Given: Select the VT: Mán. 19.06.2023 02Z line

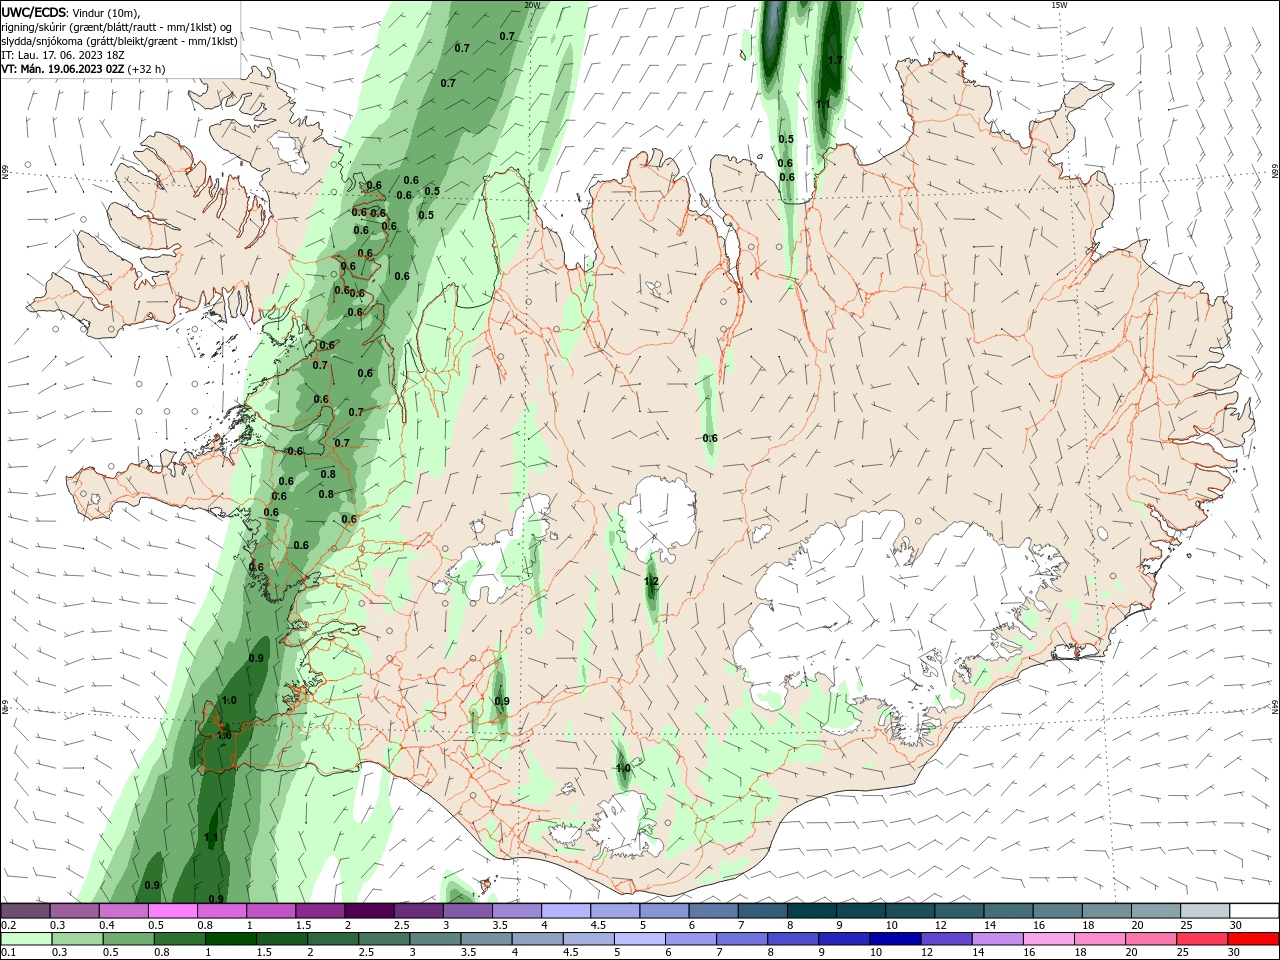Looking at the screenshot, I should tap(62, 69).
